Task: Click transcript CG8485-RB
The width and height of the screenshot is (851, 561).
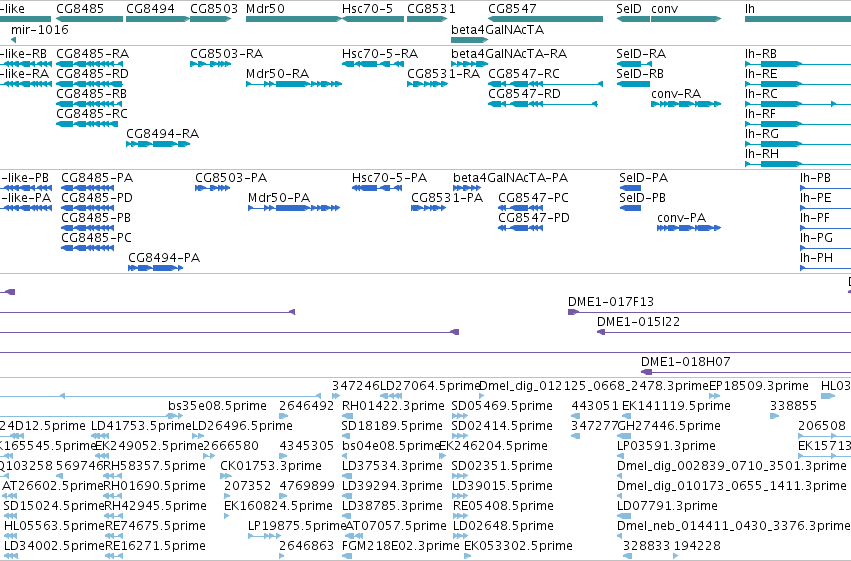Action: [x=87, y=104]
